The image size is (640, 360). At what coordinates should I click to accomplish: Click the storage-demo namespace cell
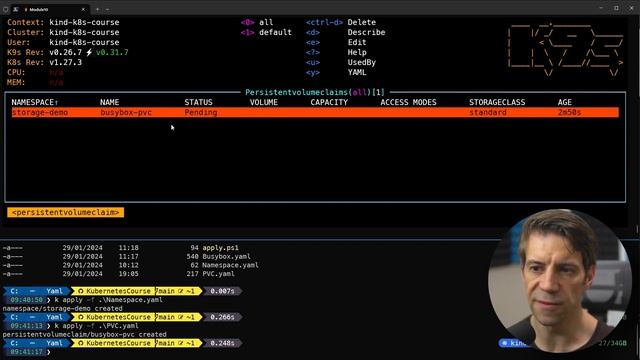click(x=40, y=112)
